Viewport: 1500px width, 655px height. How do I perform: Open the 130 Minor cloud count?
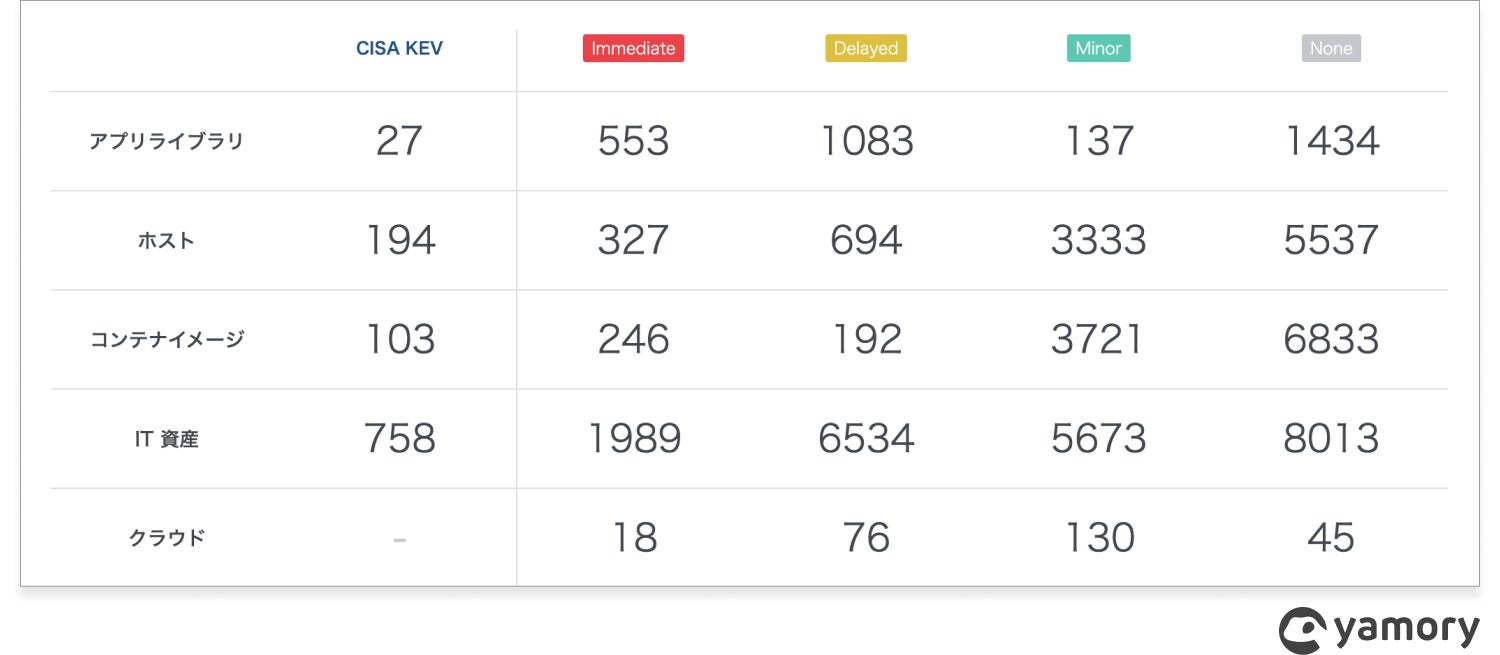1098,537
